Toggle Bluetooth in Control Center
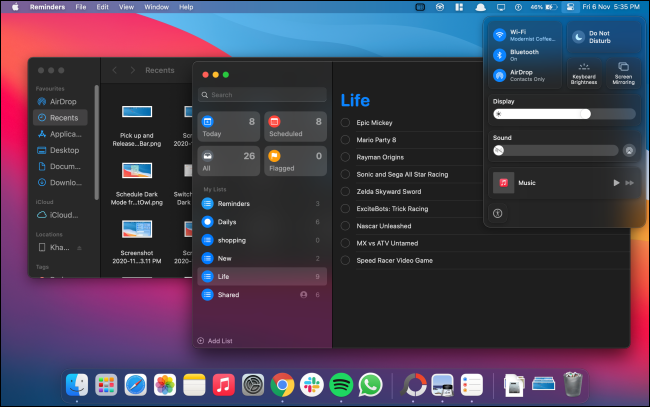This screenshot has width=650, height=407. (x=499, y=55)
